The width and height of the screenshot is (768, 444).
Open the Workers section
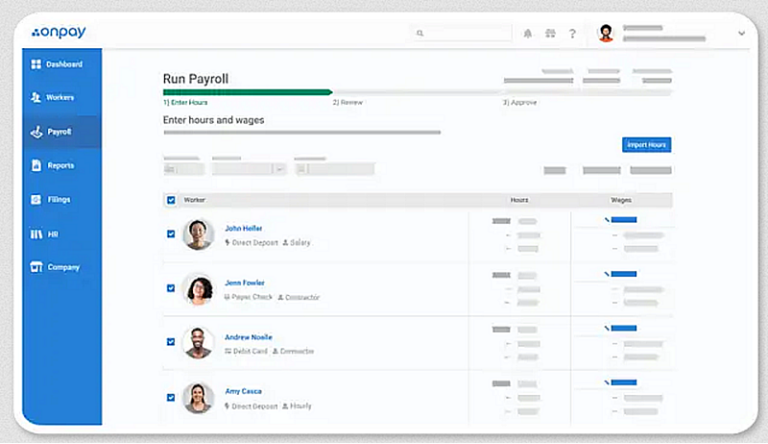[x=62, y=98]
